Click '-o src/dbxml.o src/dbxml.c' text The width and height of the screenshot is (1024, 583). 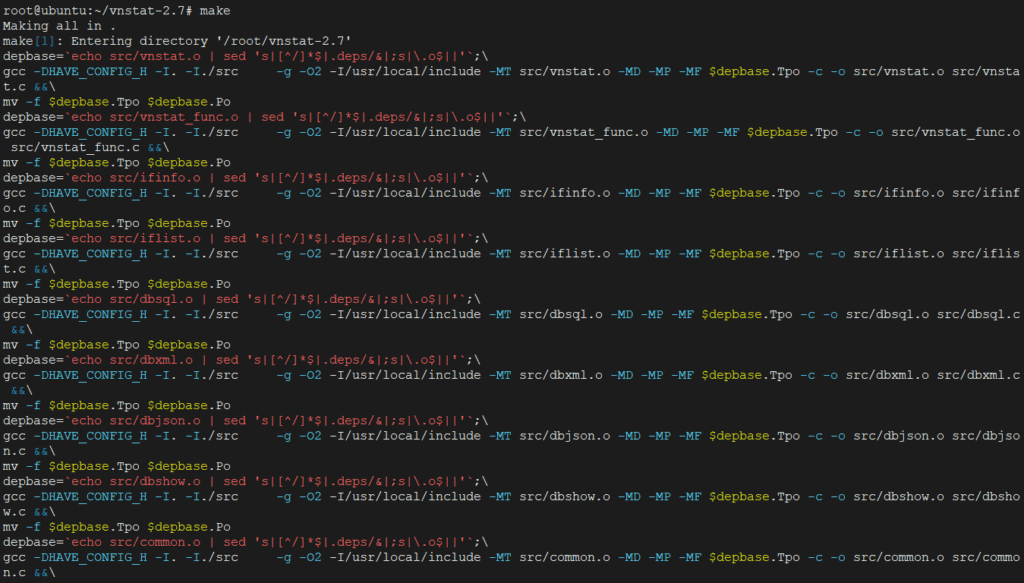click(921, 375)
